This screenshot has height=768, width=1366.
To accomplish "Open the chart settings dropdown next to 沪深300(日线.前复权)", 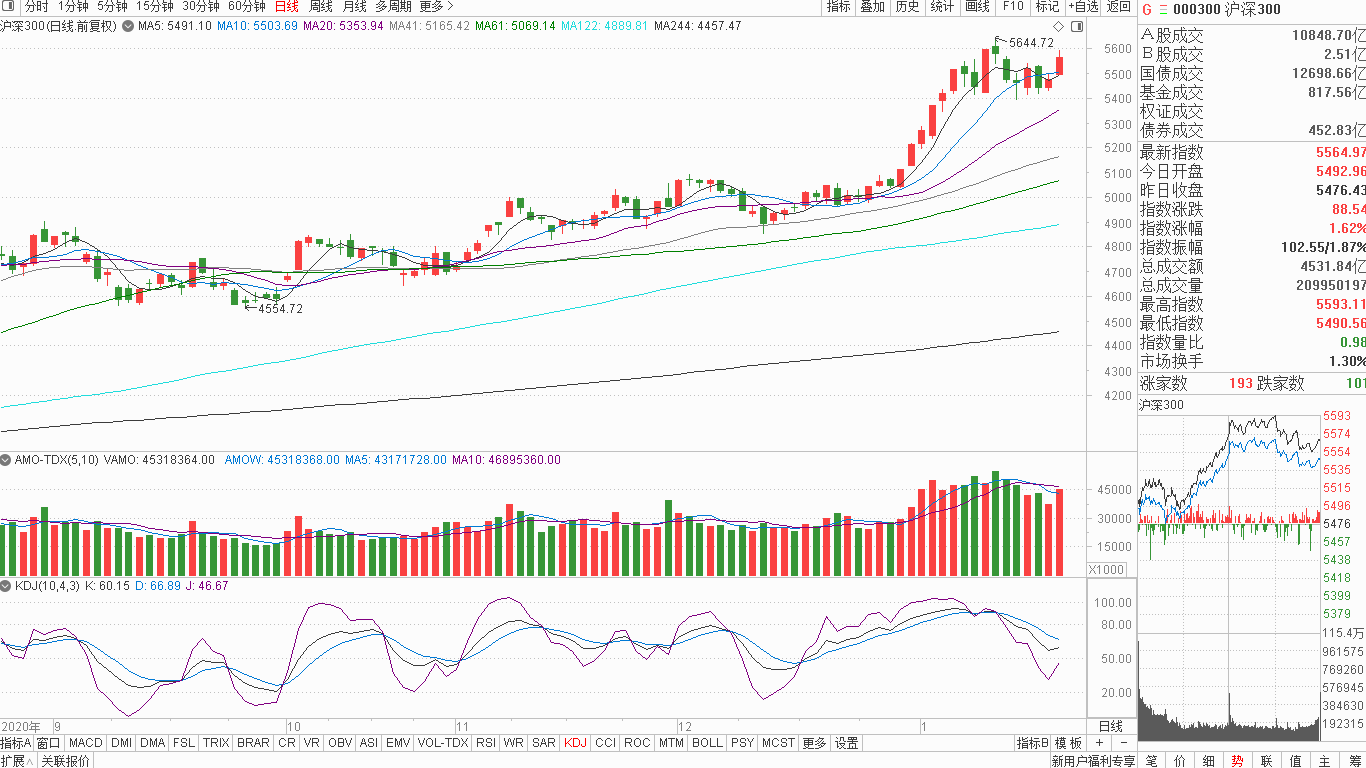I will [128, 25].
